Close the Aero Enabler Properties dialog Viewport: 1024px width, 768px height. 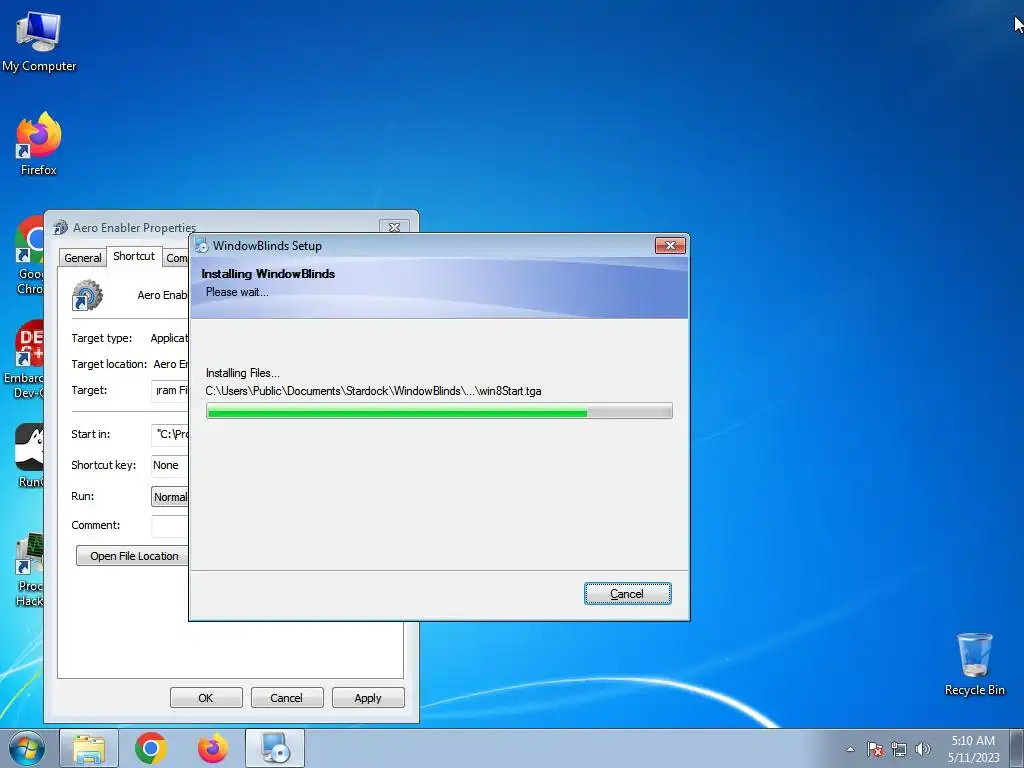click(394, 227)
